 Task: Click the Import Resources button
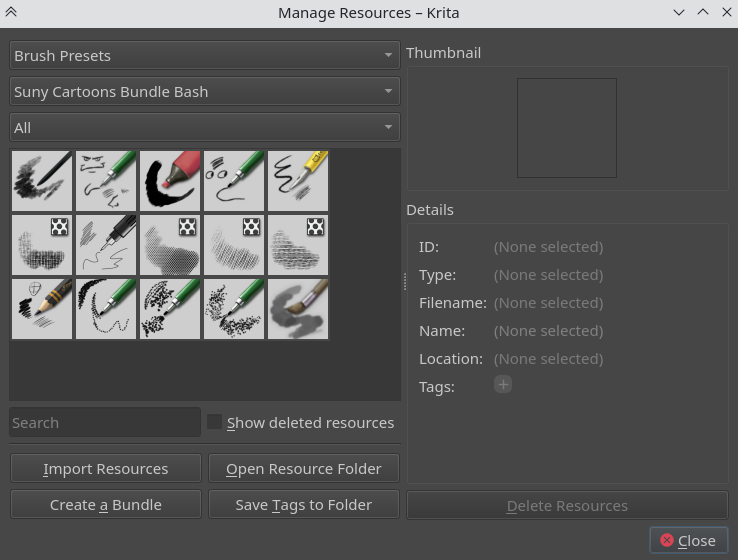[105, 469]
